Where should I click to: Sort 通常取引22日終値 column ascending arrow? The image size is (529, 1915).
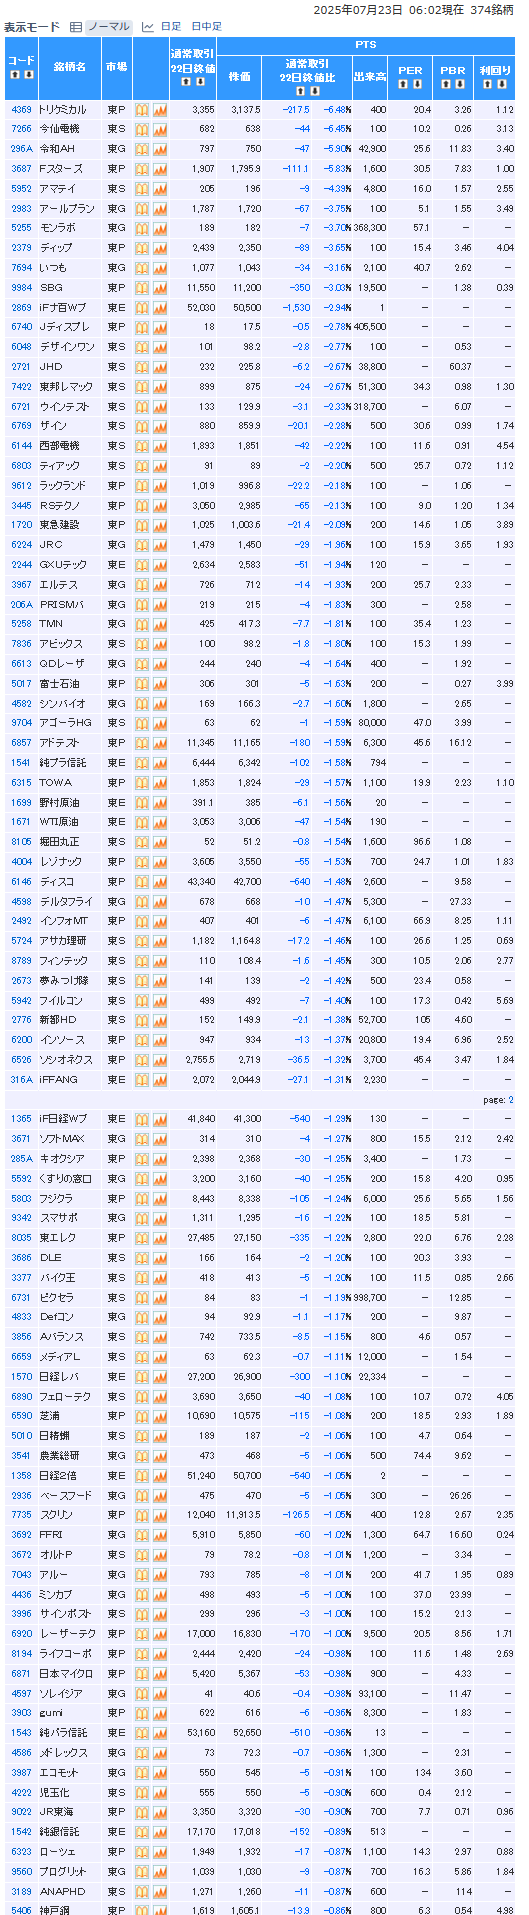[x=185, y=81]
